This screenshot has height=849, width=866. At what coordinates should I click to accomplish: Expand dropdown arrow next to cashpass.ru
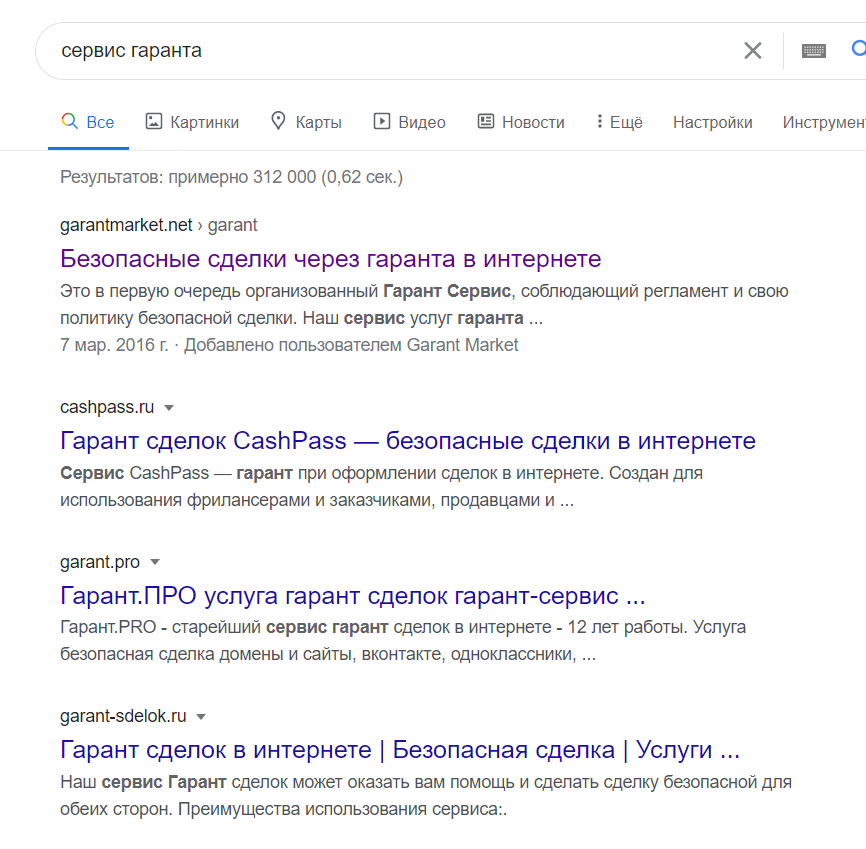[x=169, y=408]
